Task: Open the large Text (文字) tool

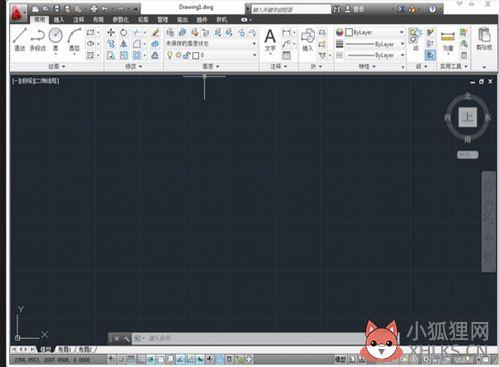Action: 270,40
